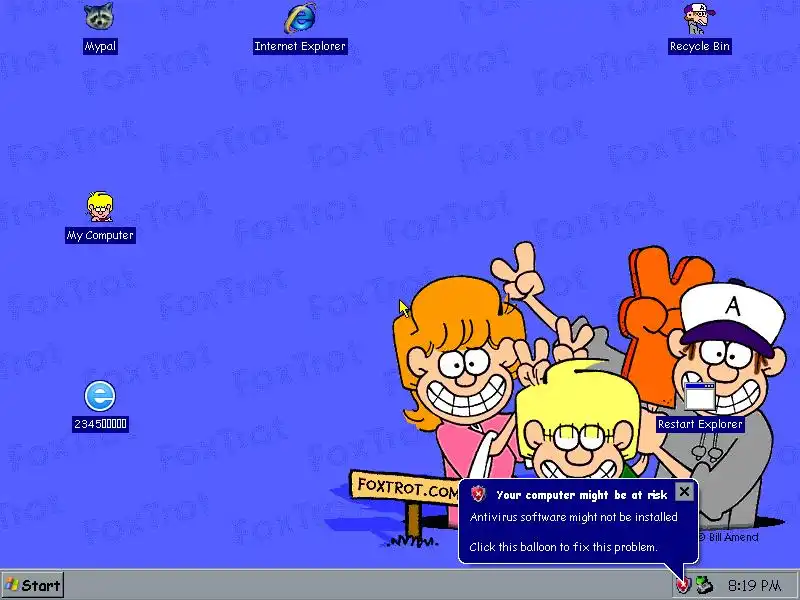This screenshot has width=800, height=600.
Task: Open the Start menu
Action: point(33,585)
